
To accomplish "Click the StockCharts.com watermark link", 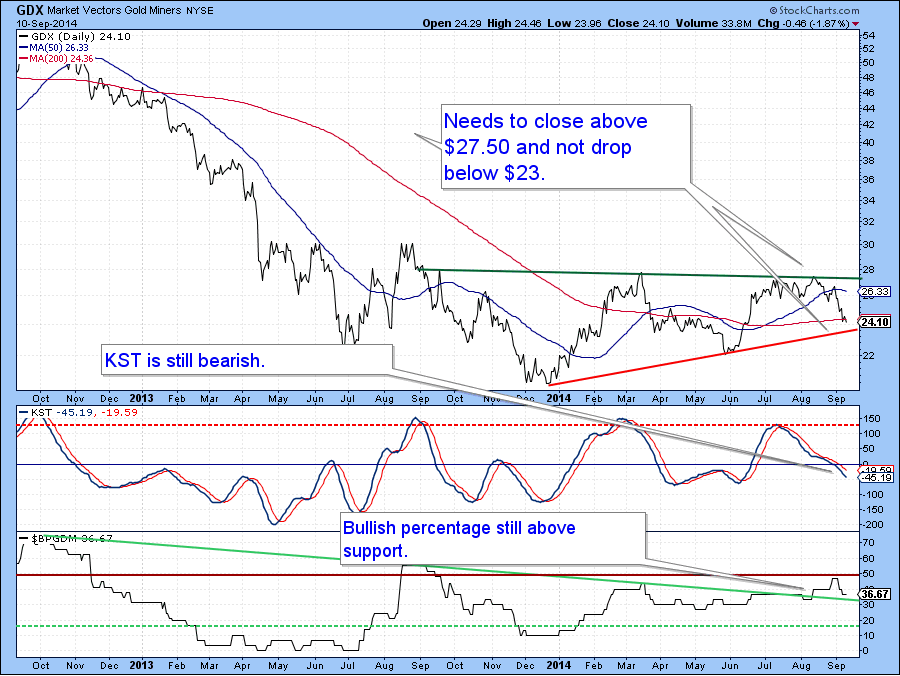I will tap(814, 10).
